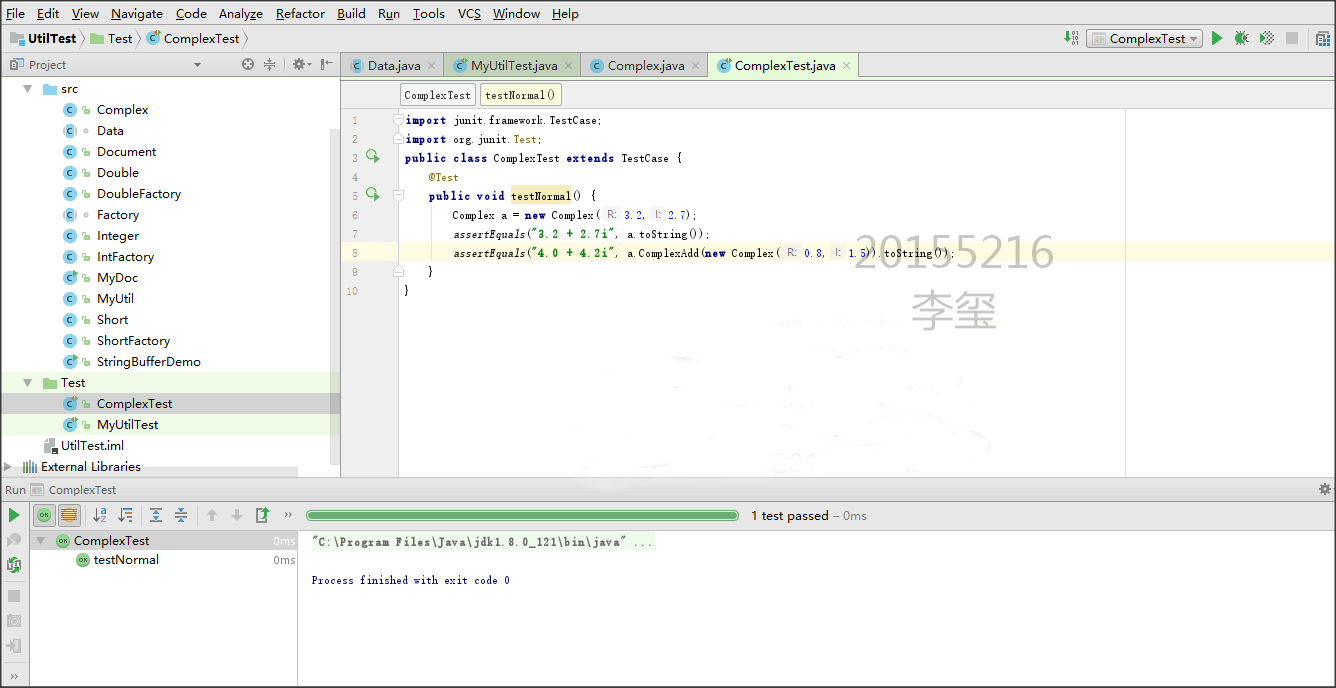
Task: Switch to Data.java tab
Action: tap(393, 65)
